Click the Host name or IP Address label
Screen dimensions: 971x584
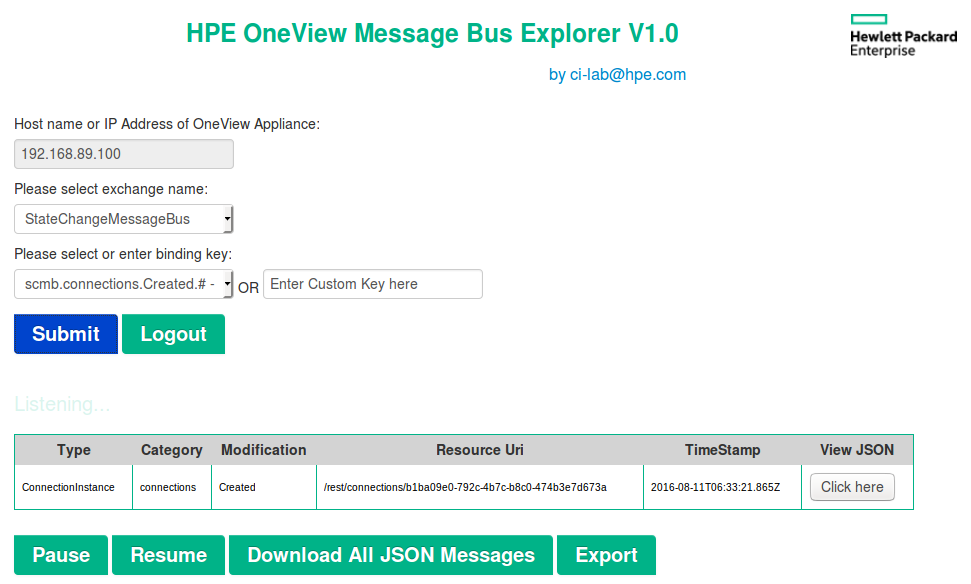167,124
